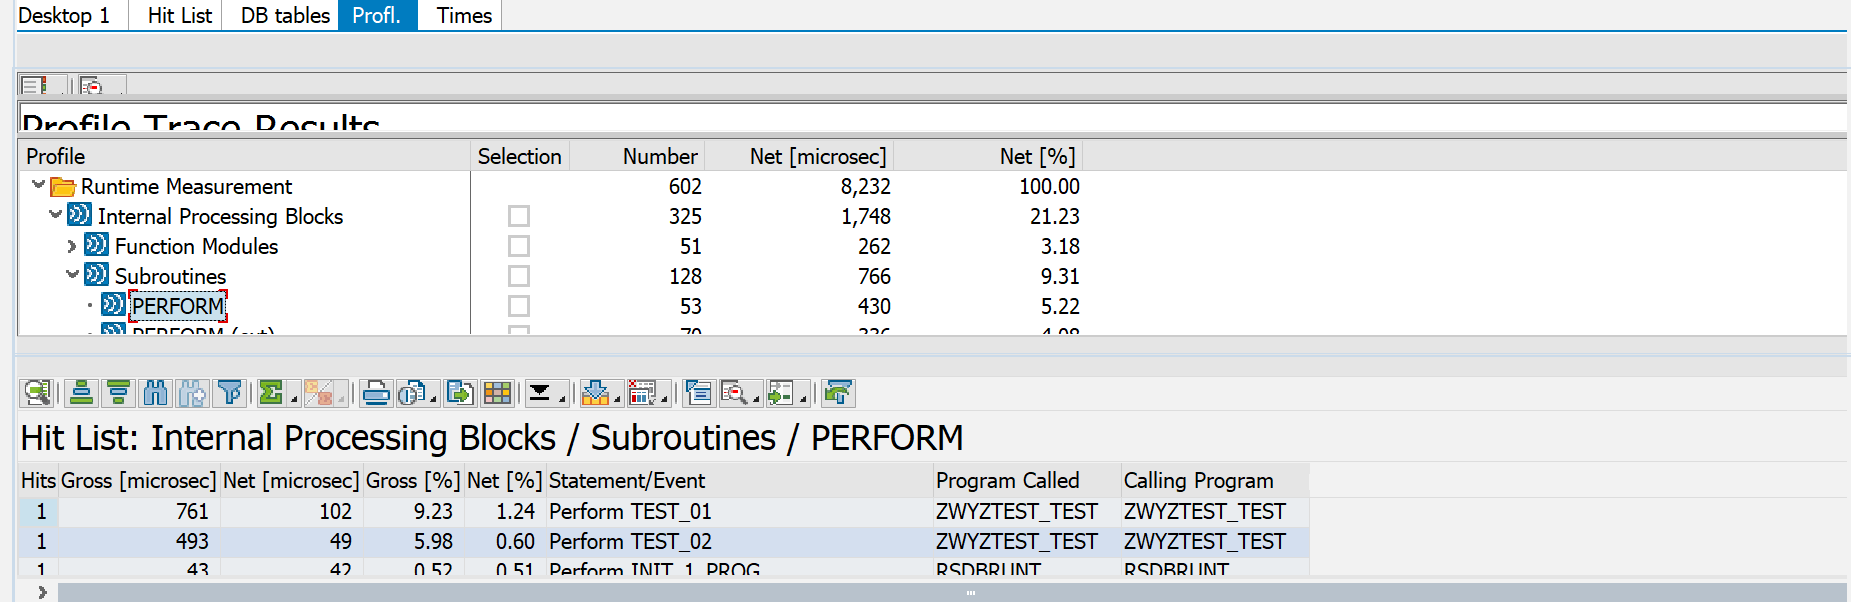Screen dimensions: 1851x602
Task: Sort hit list in descending order
Action: point(118,393)
